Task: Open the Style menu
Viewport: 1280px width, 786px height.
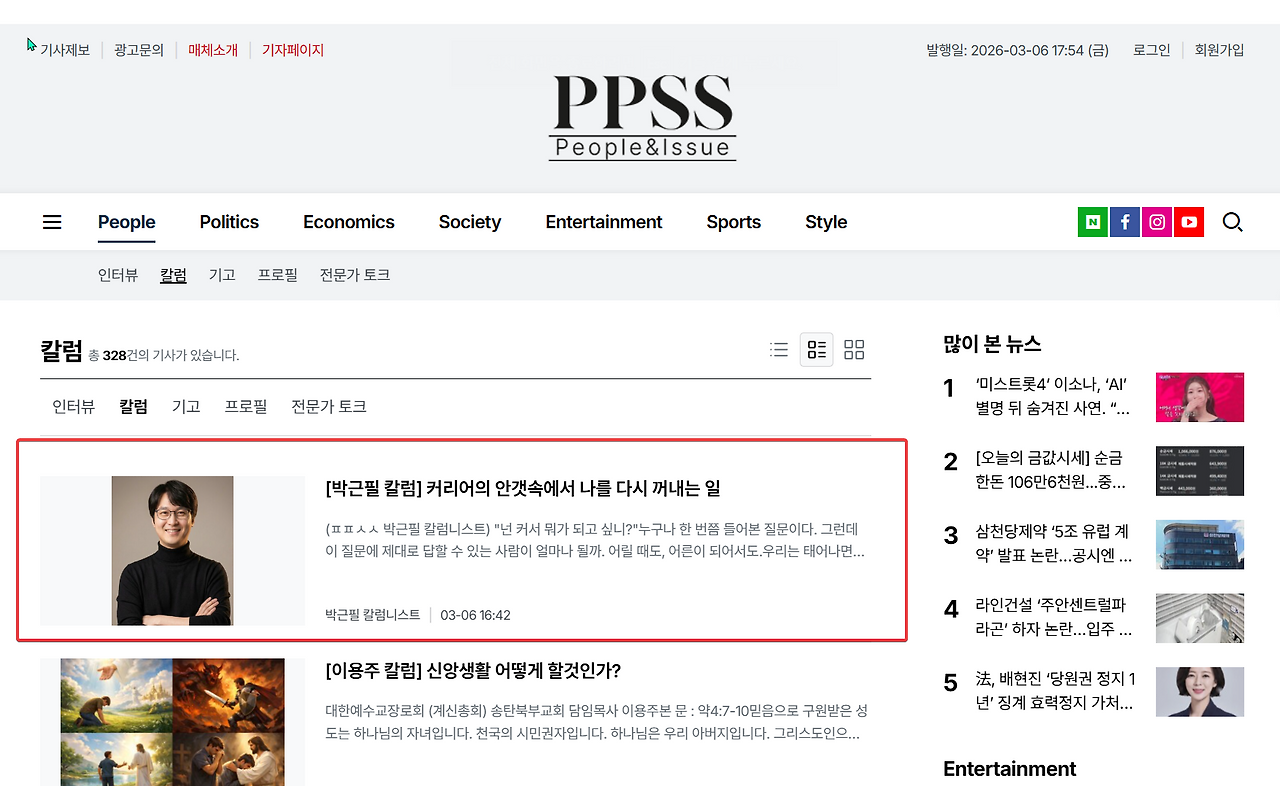Action: (x=826, y=222)
